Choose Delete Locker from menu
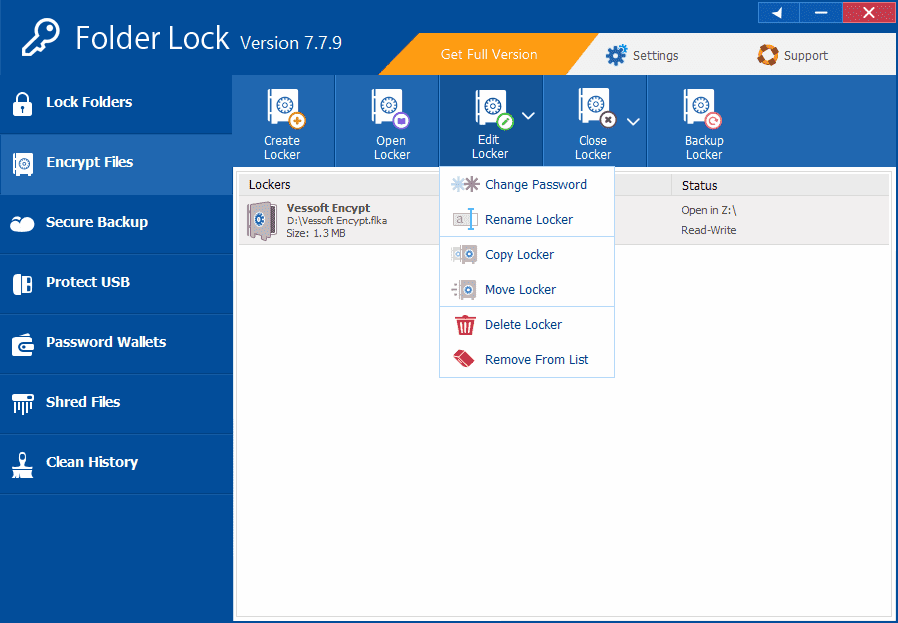The image size is (898, 623). (527, 324)
